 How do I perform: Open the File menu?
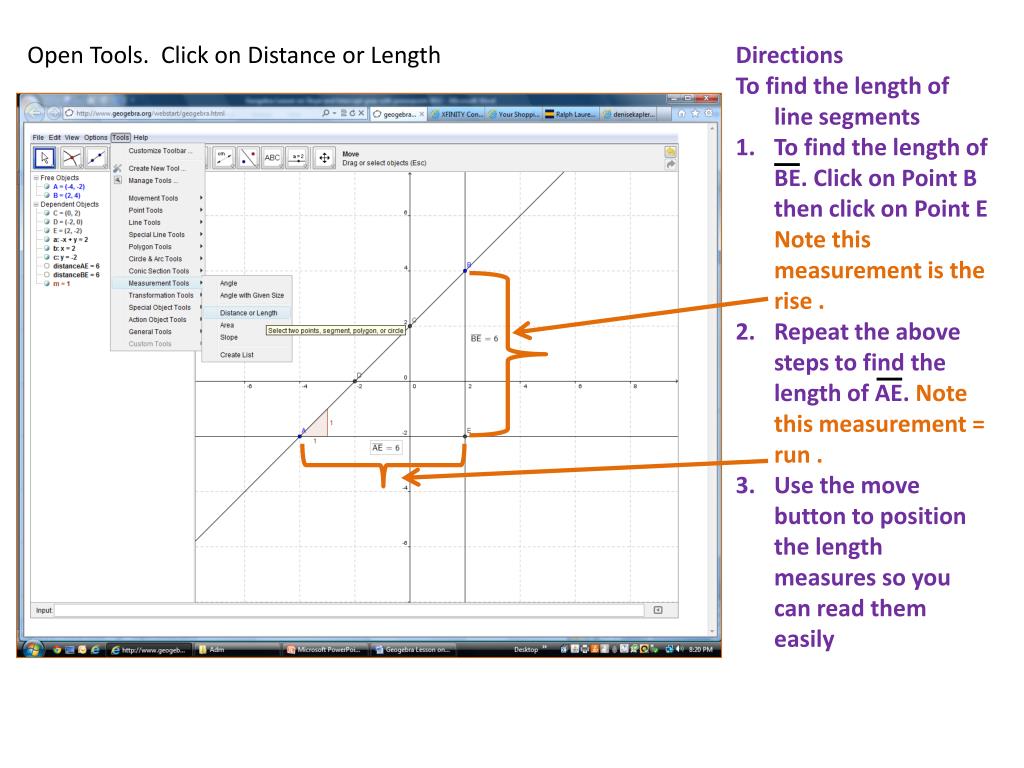[x=38, y=138]
